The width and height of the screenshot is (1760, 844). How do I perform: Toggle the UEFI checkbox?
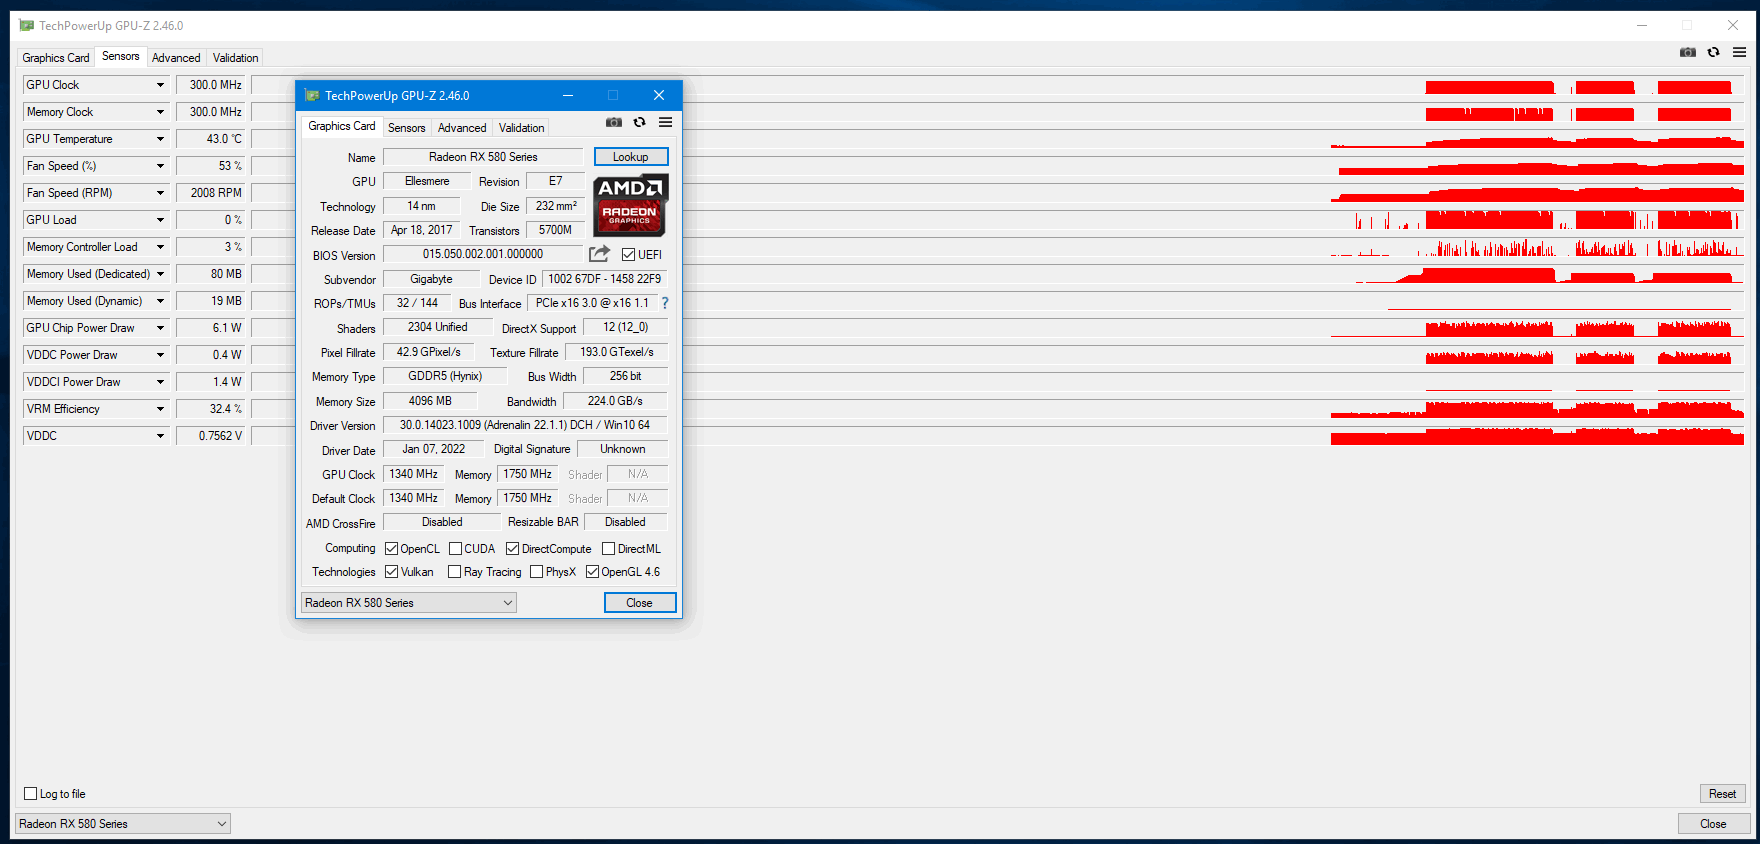628,255
